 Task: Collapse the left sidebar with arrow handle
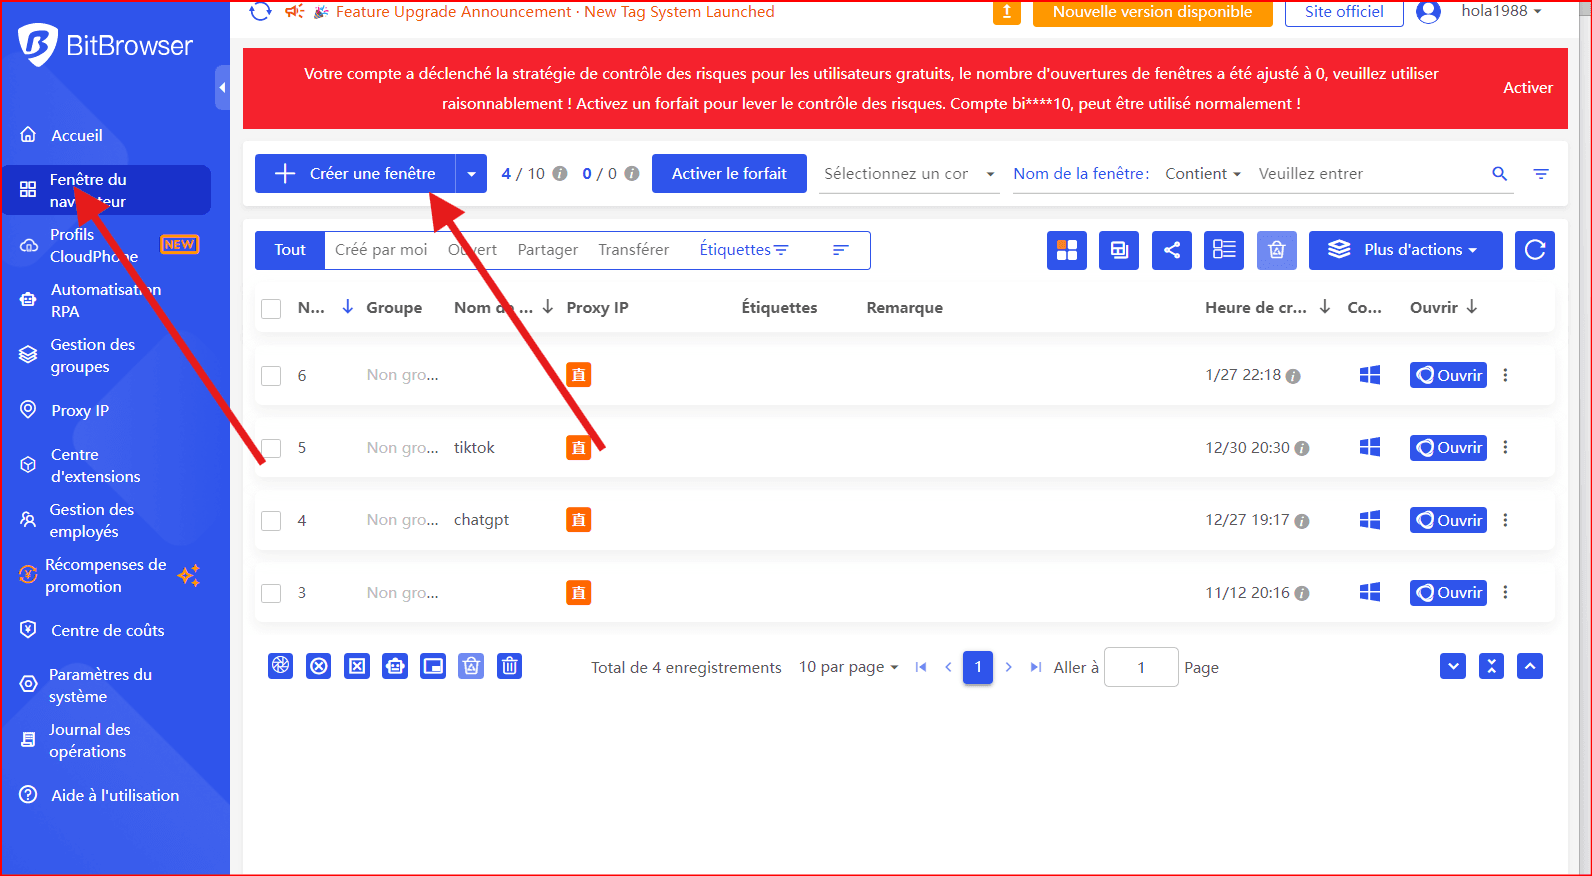click(222, 88)
